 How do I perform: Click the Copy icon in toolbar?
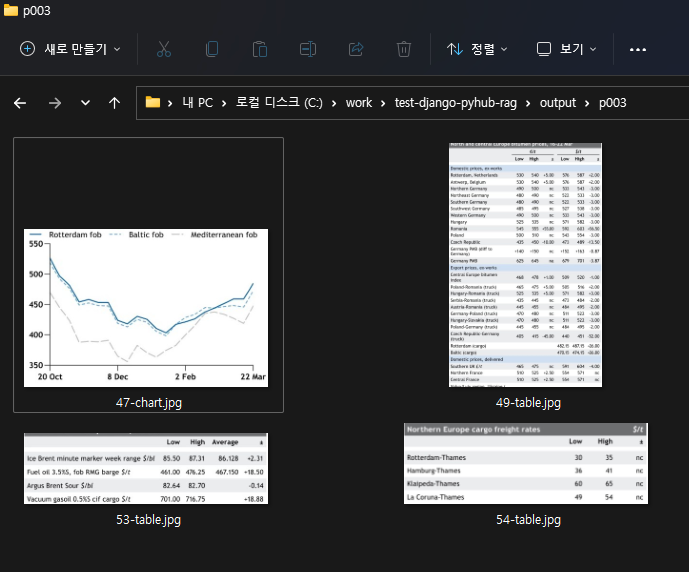coord(212,49)
